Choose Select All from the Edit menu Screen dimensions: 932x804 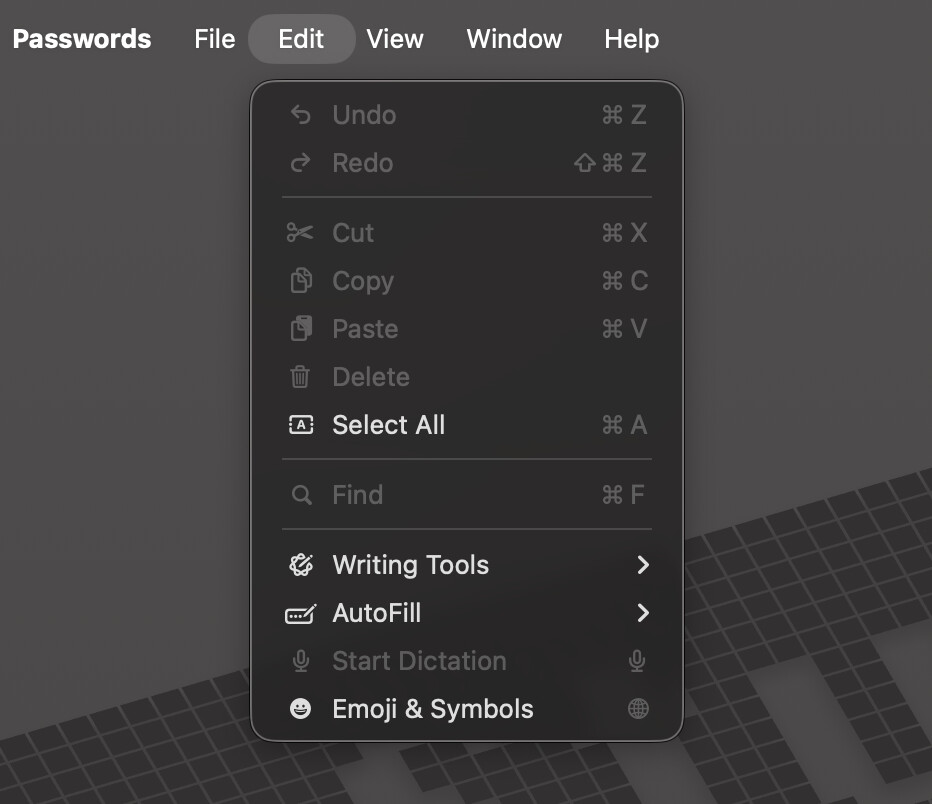(388, 425)
